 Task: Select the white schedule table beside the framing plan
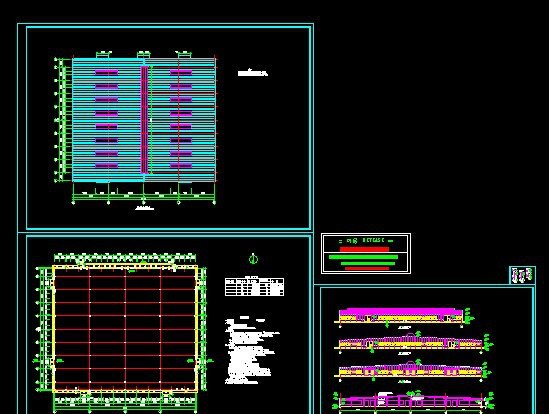coord(255,287)
